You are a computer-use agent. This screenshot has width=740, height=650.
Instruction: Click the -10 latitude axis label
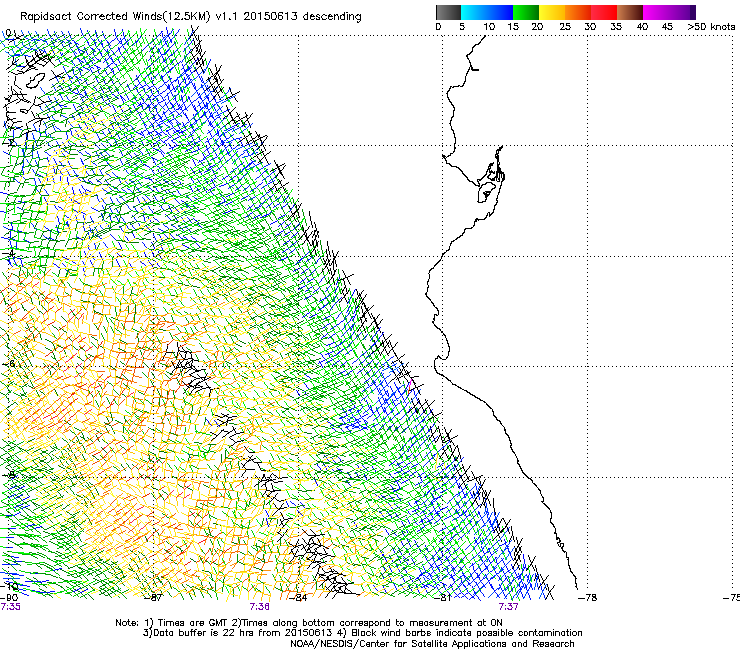coord(9,586)
